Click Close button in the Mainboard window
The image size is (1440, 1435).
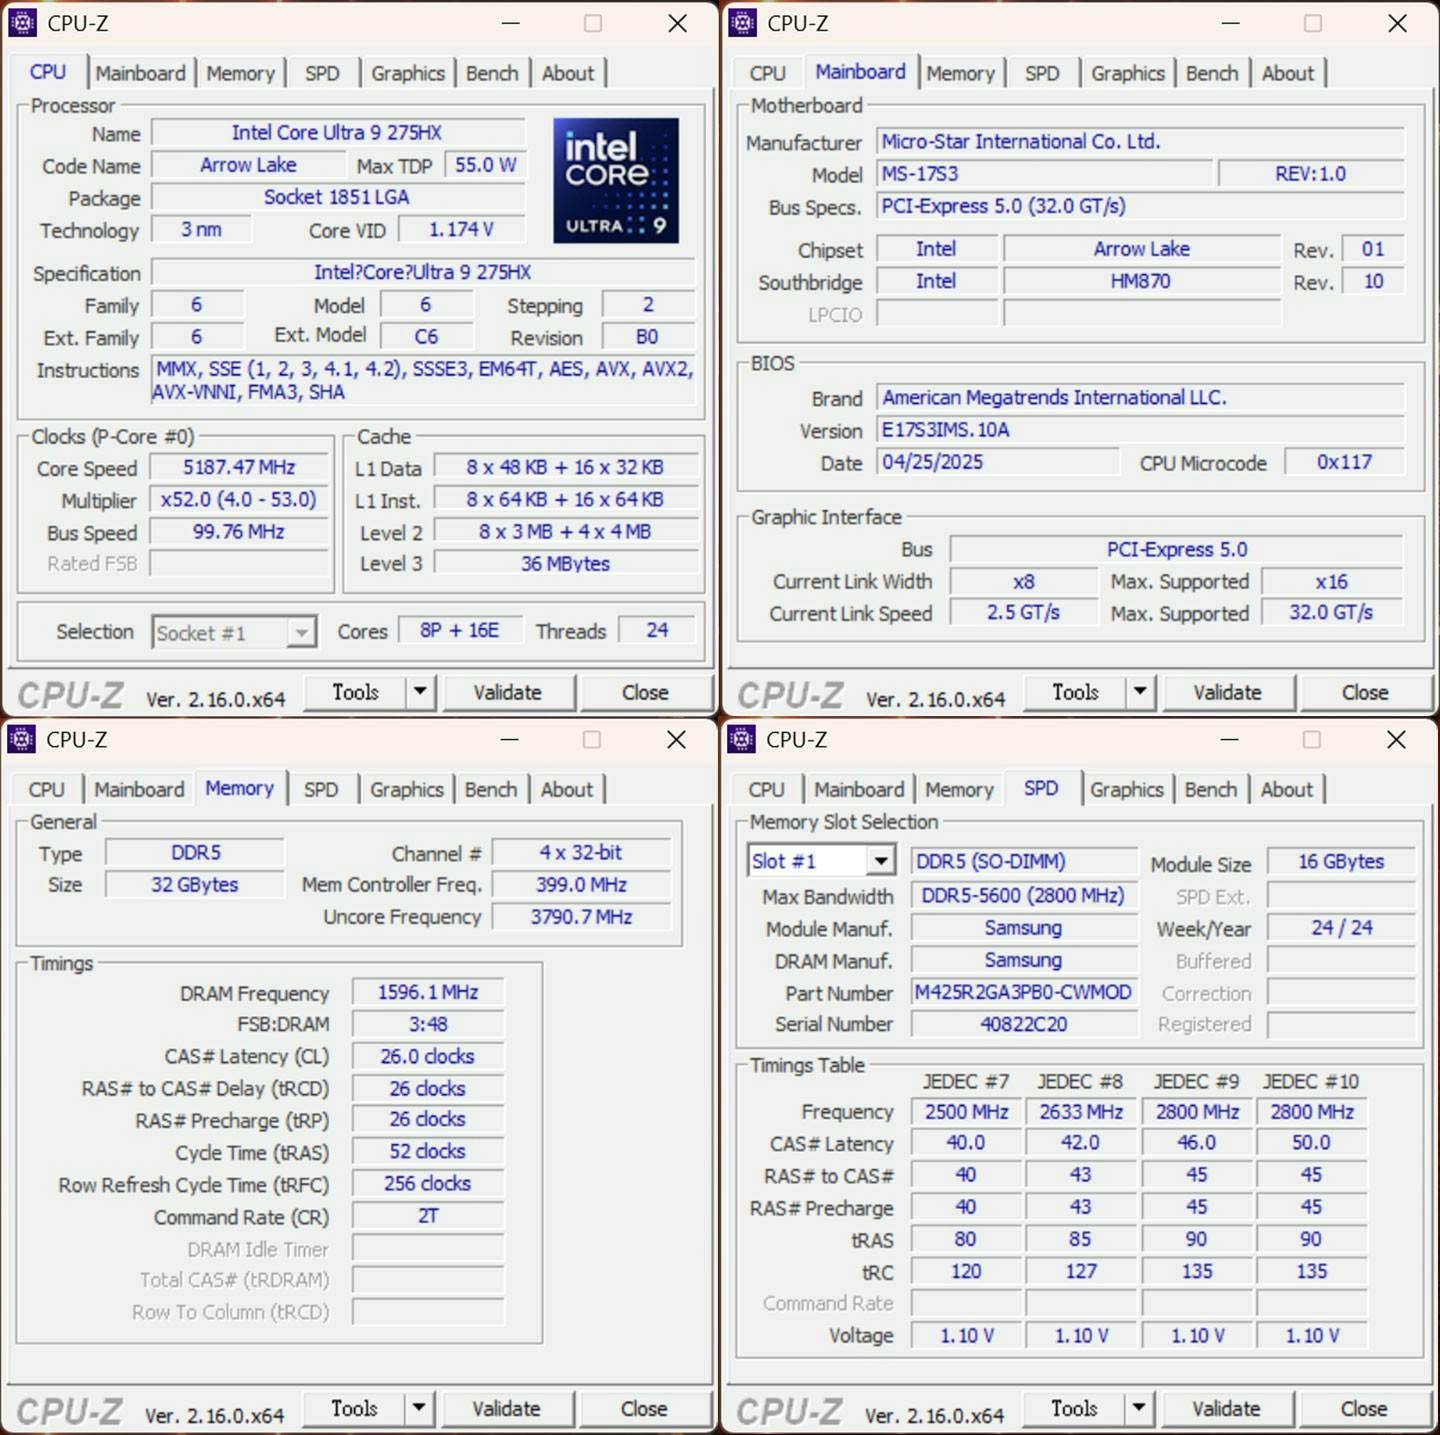click(1365, 692)
